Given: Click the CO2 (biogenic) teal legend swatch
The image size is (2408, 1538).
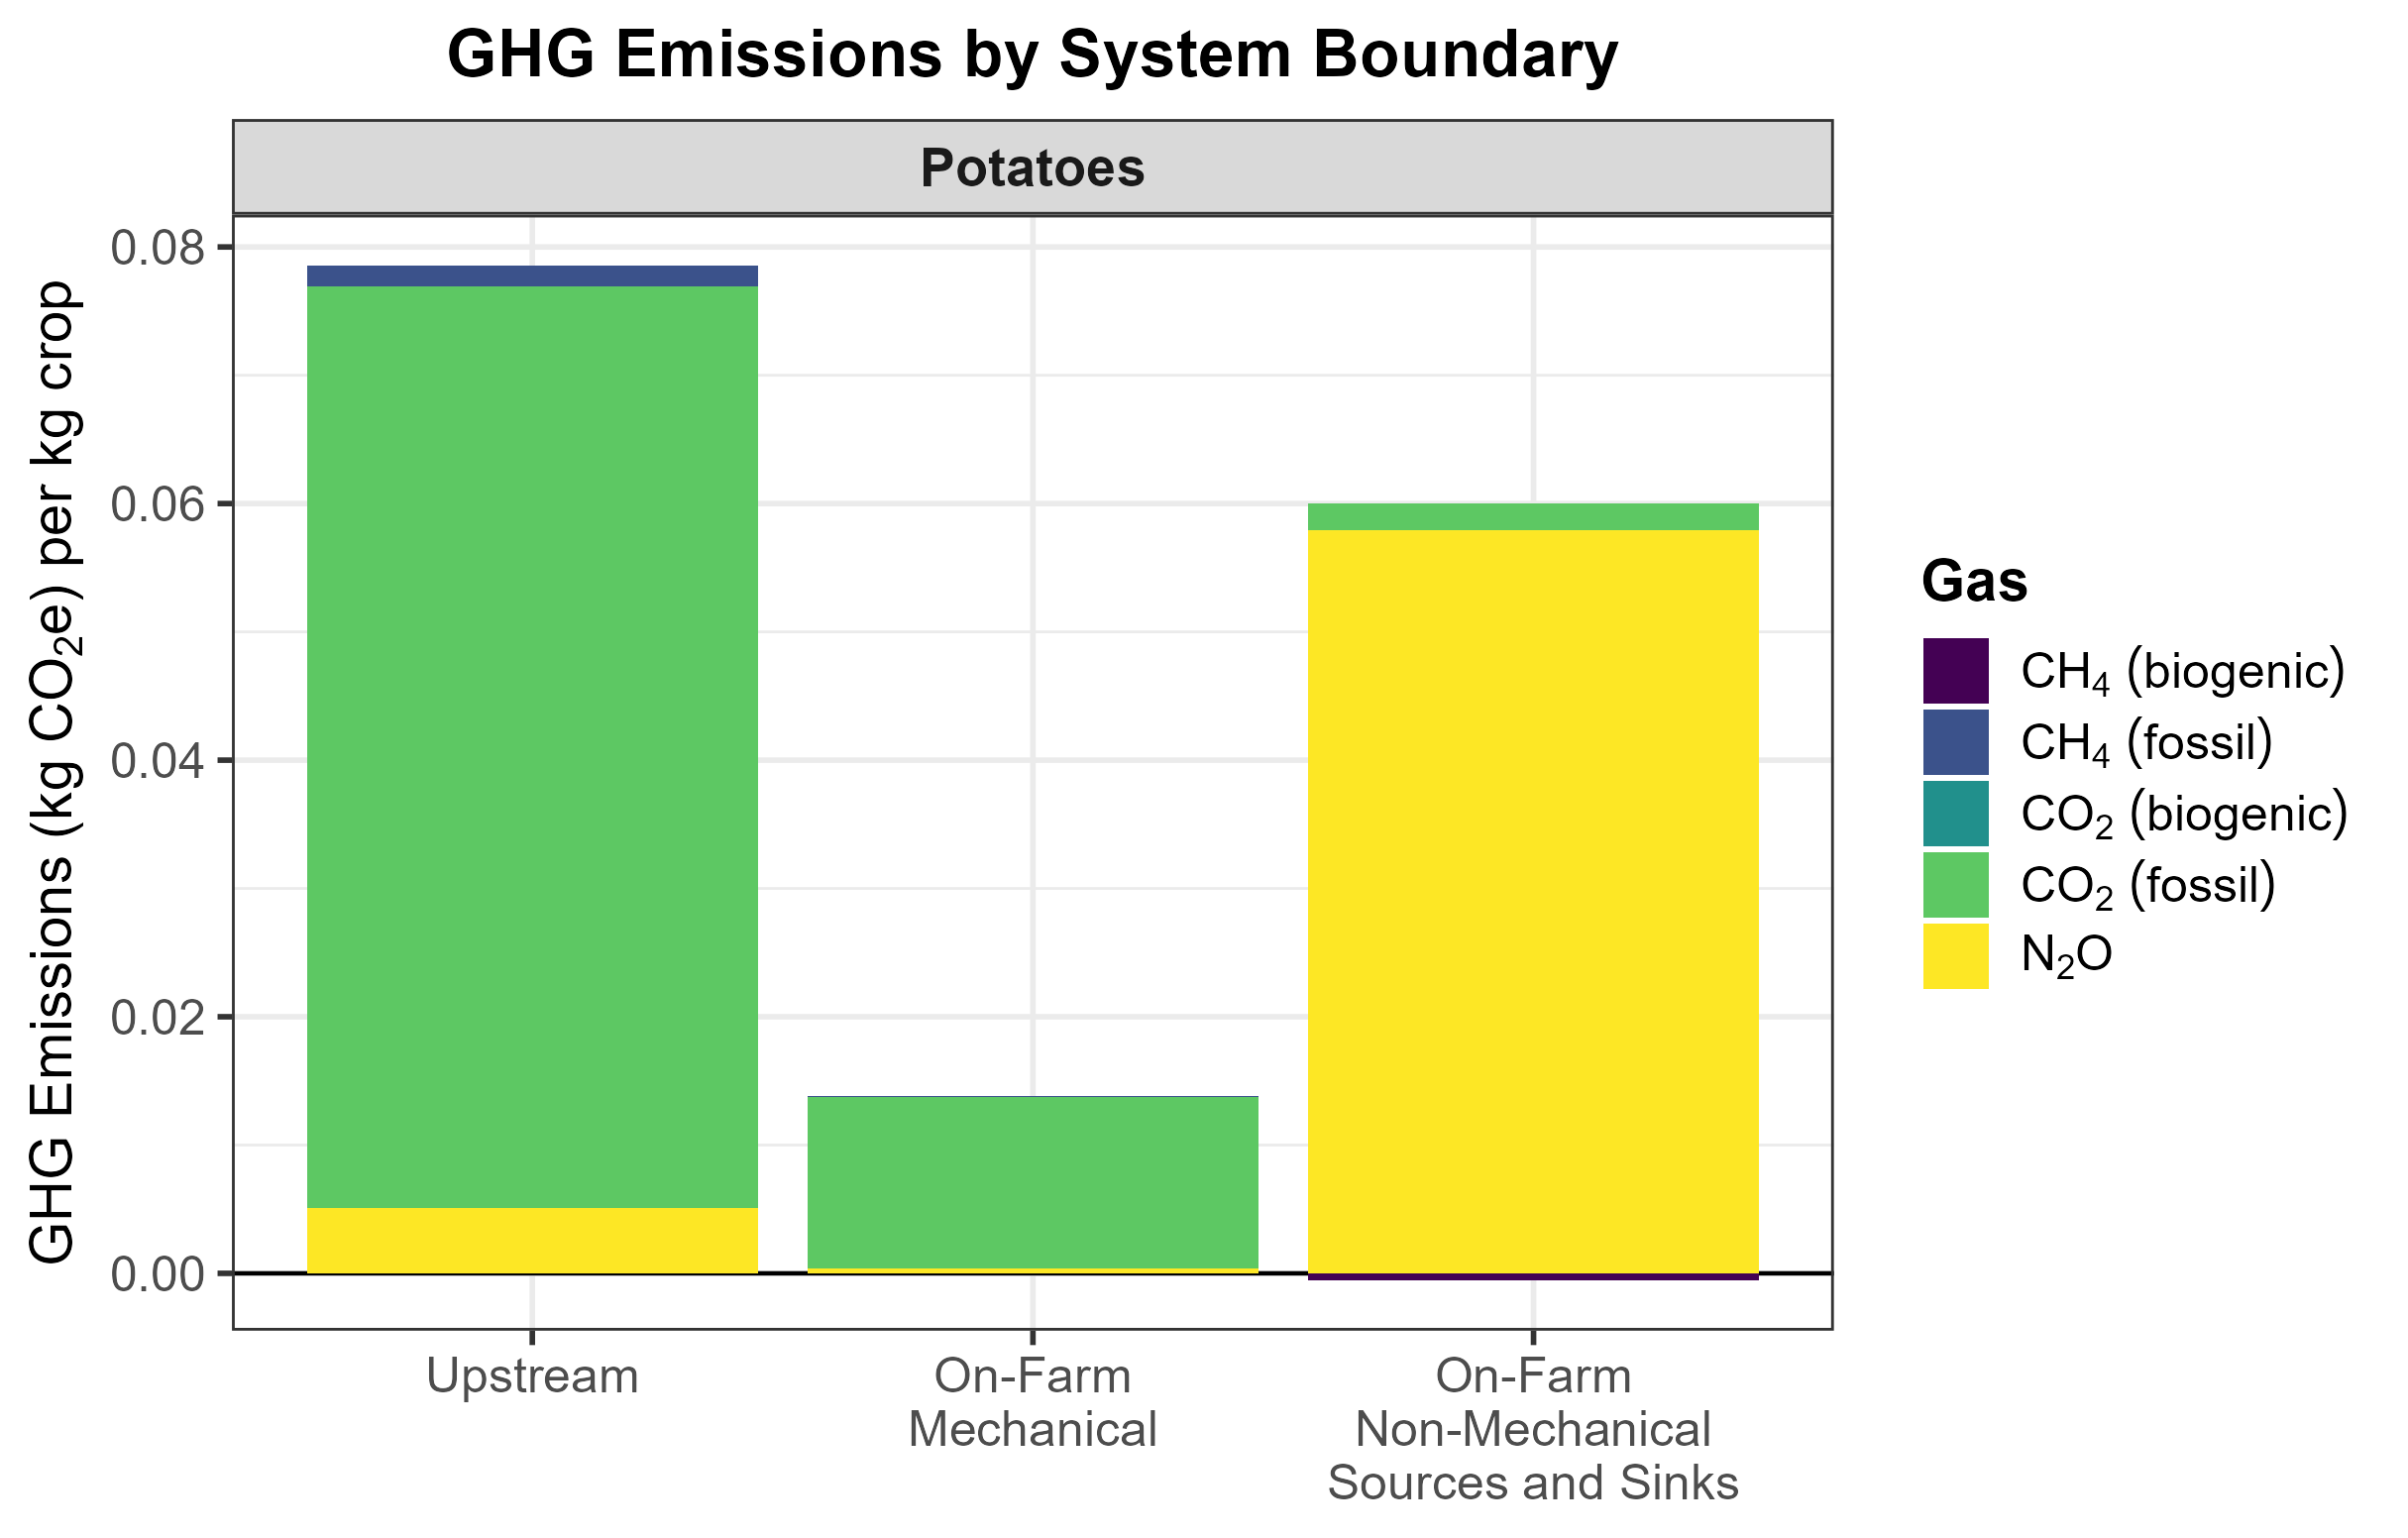Looking at the screenshot, I should (x=1956, y=813).
